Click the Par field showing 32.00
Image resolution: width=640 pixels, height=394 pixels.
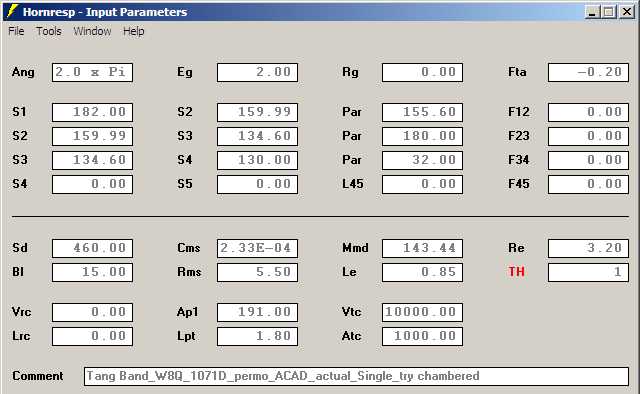pyautogui.click(x=422, y=160)
